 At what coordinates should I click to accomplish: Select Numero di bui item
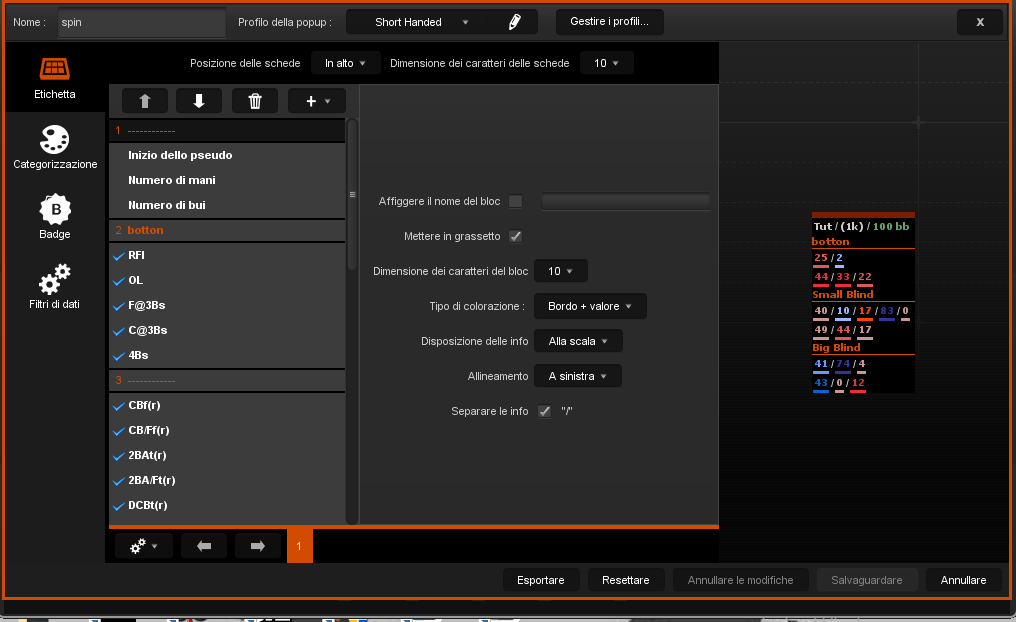pyautogui.click(x=227, y=205)
